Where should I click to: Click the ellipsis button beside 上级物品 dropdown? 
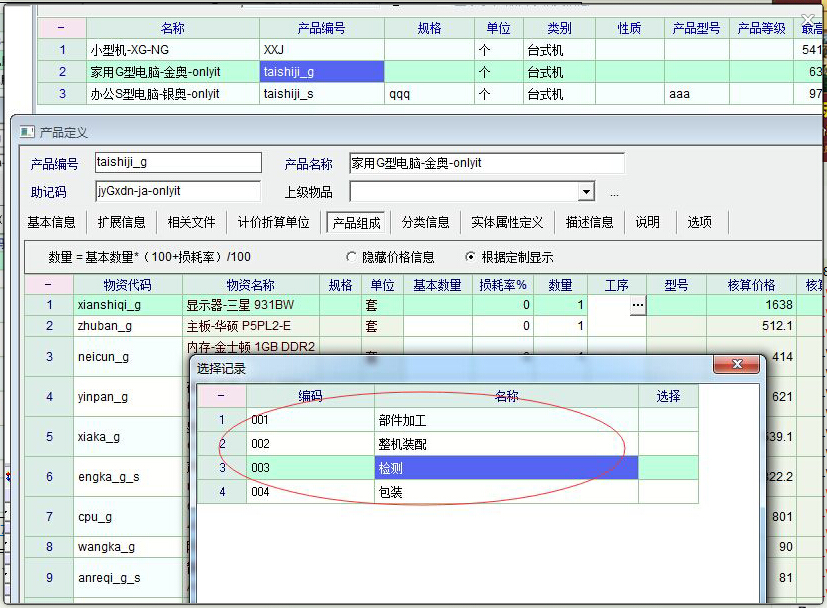614,193
